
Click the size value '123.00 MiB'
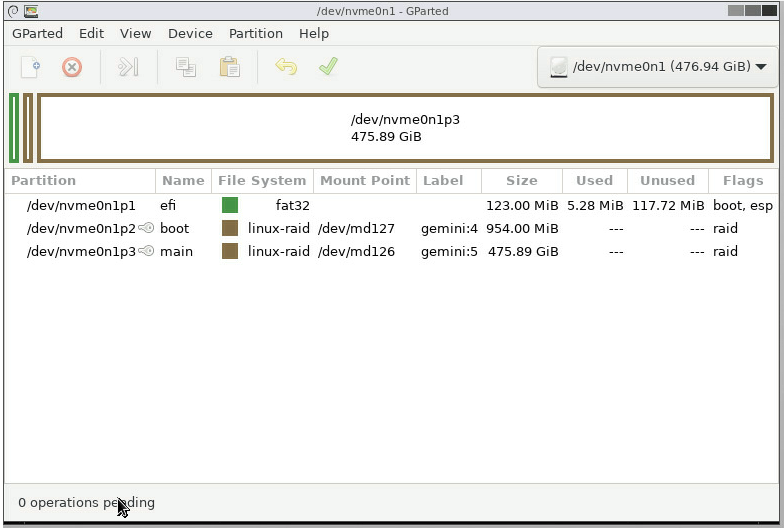(522, 205)
